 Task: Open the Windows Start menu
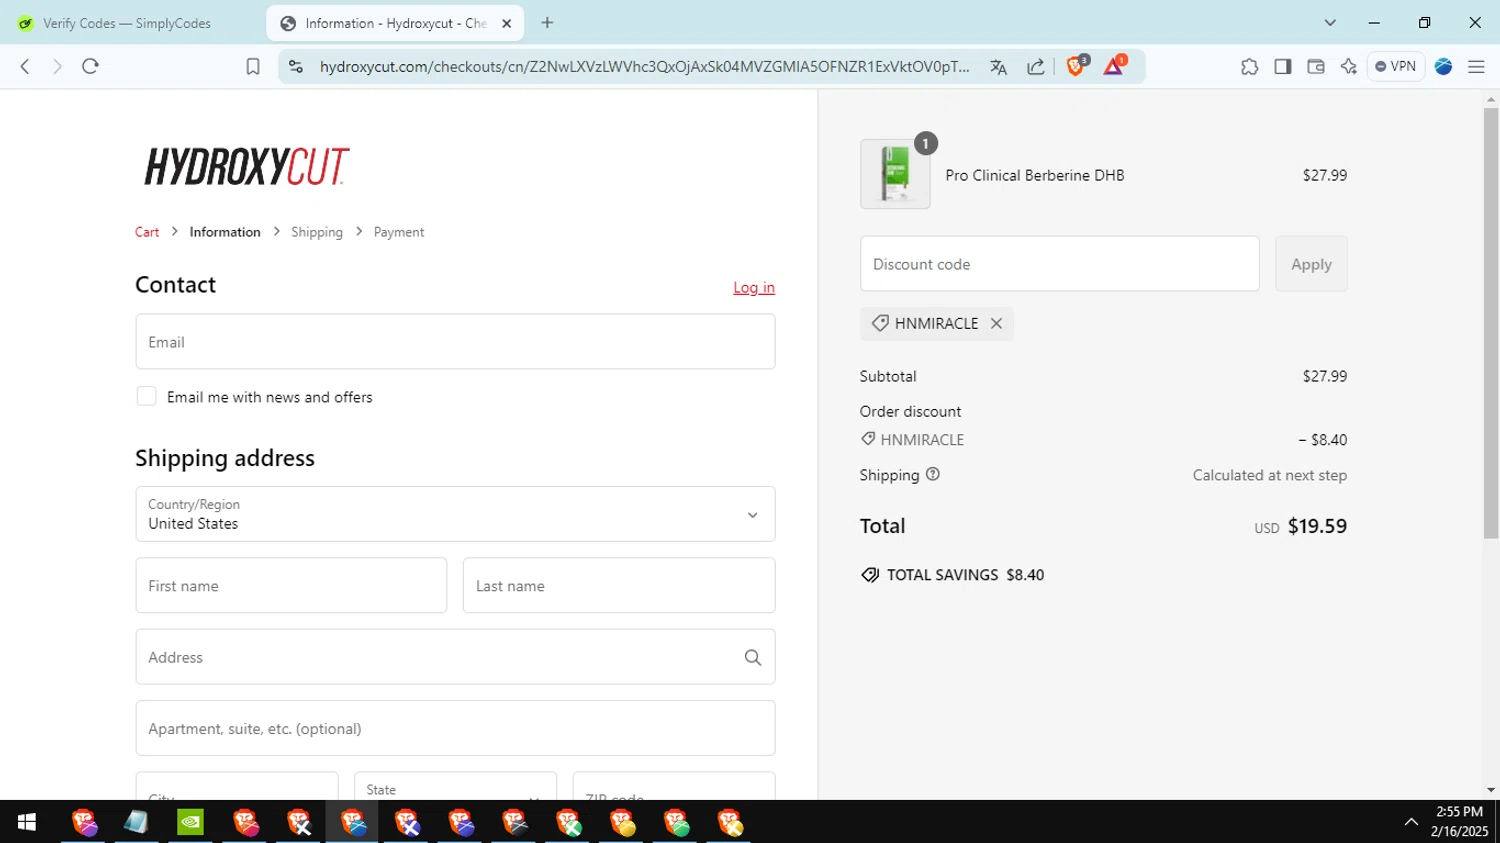coord(27,822)
